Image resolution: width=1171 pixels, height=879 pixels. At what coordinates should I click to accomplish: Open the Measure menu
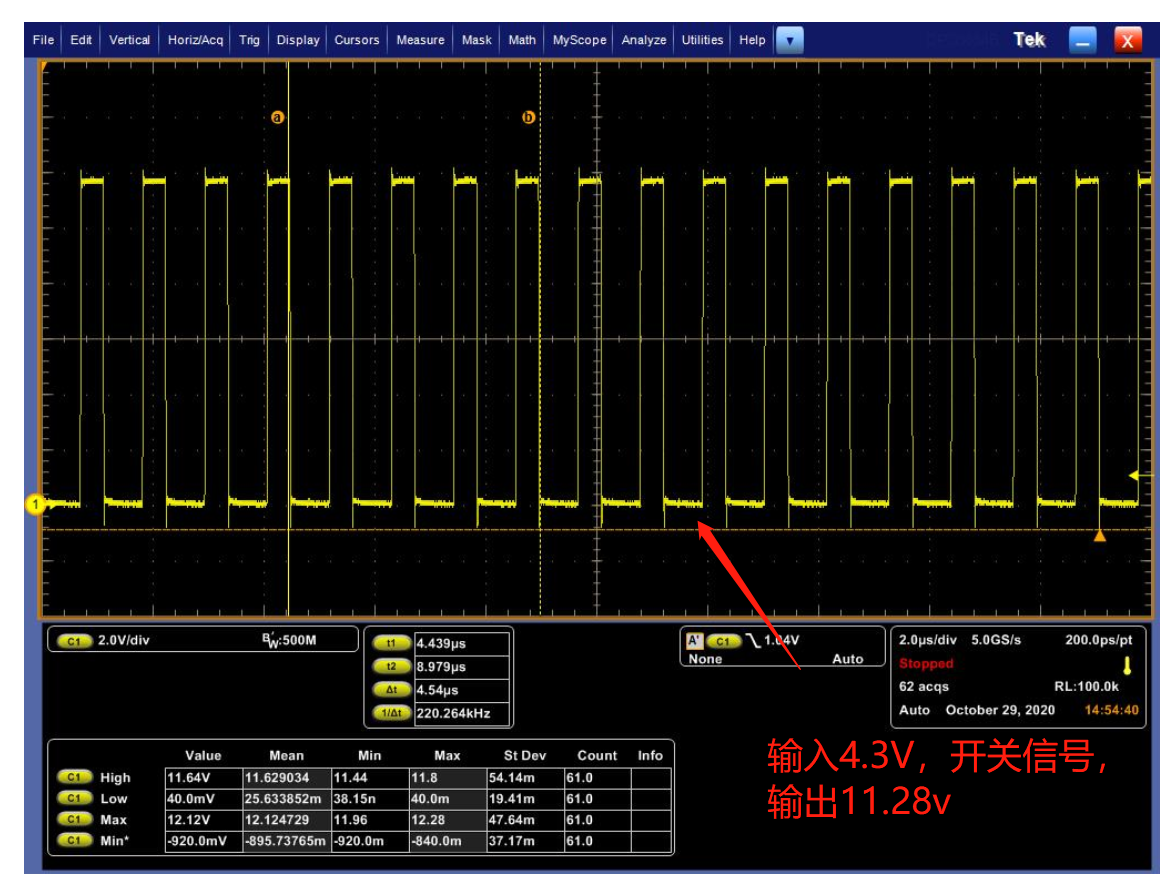tap(420, 40)
